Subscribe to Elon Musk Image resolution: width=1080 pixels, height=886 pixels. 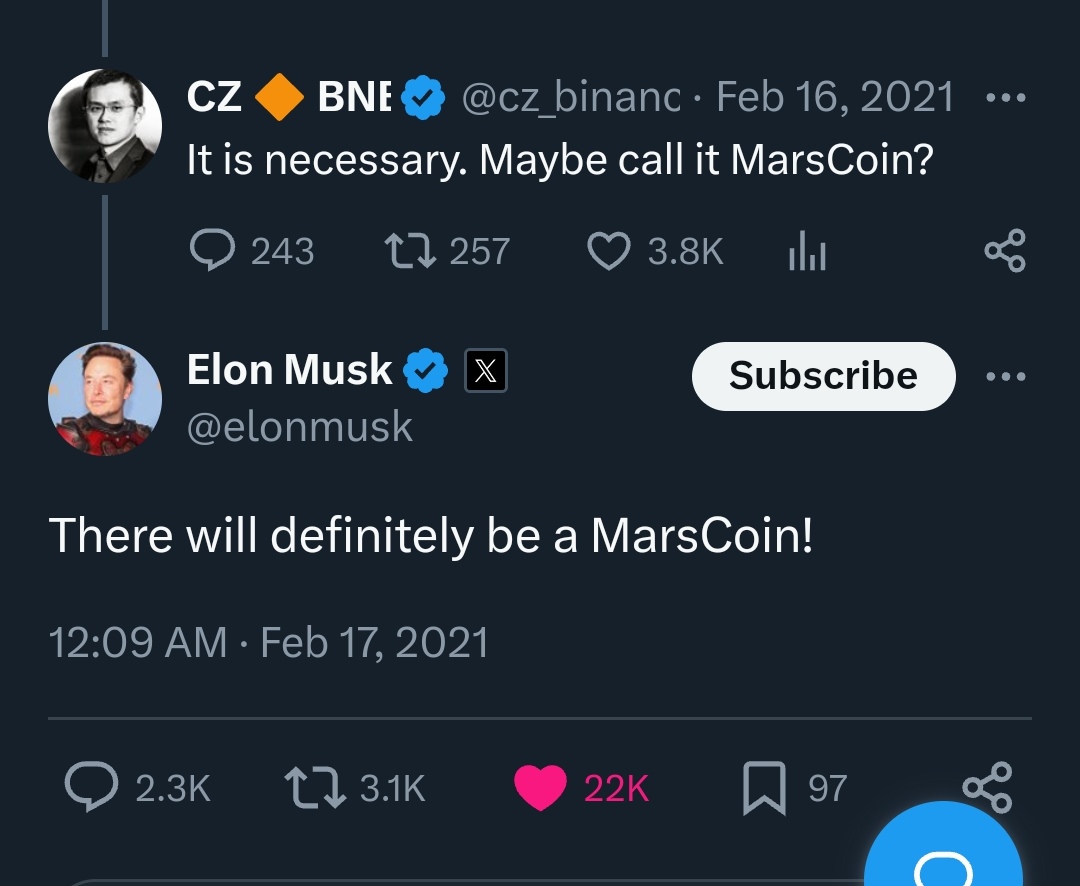(823, 376)
